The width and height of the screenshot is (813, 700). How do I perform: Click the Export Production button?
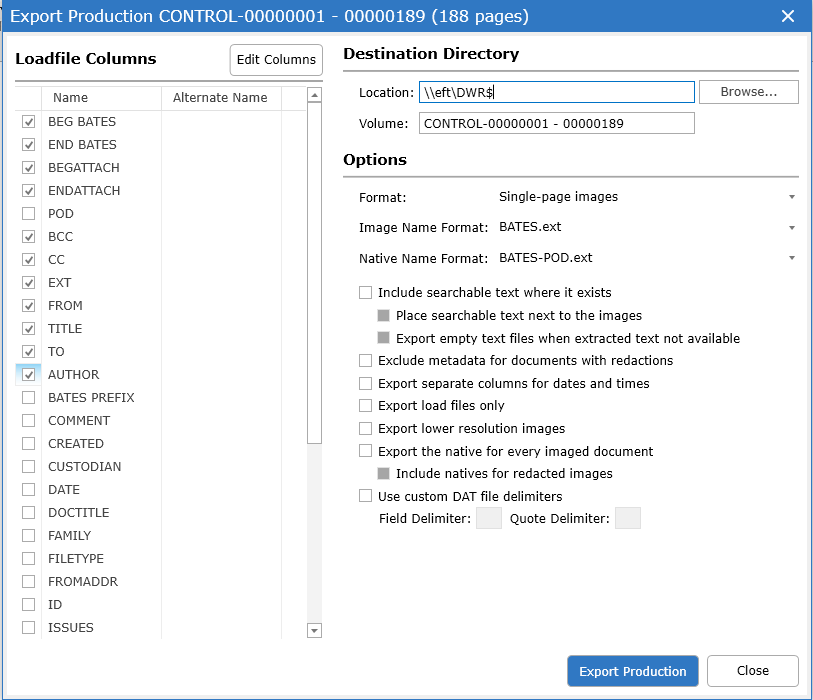633,671
